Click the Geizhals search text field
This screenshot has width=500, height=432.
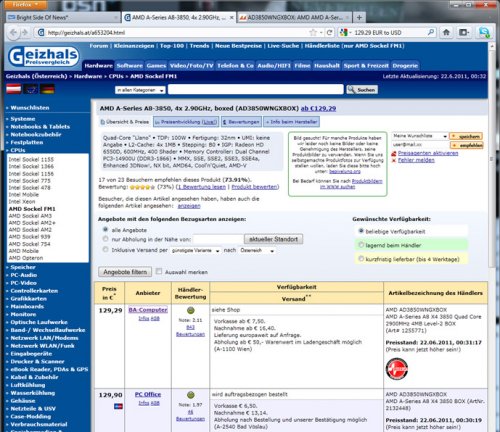pos(256,89)
